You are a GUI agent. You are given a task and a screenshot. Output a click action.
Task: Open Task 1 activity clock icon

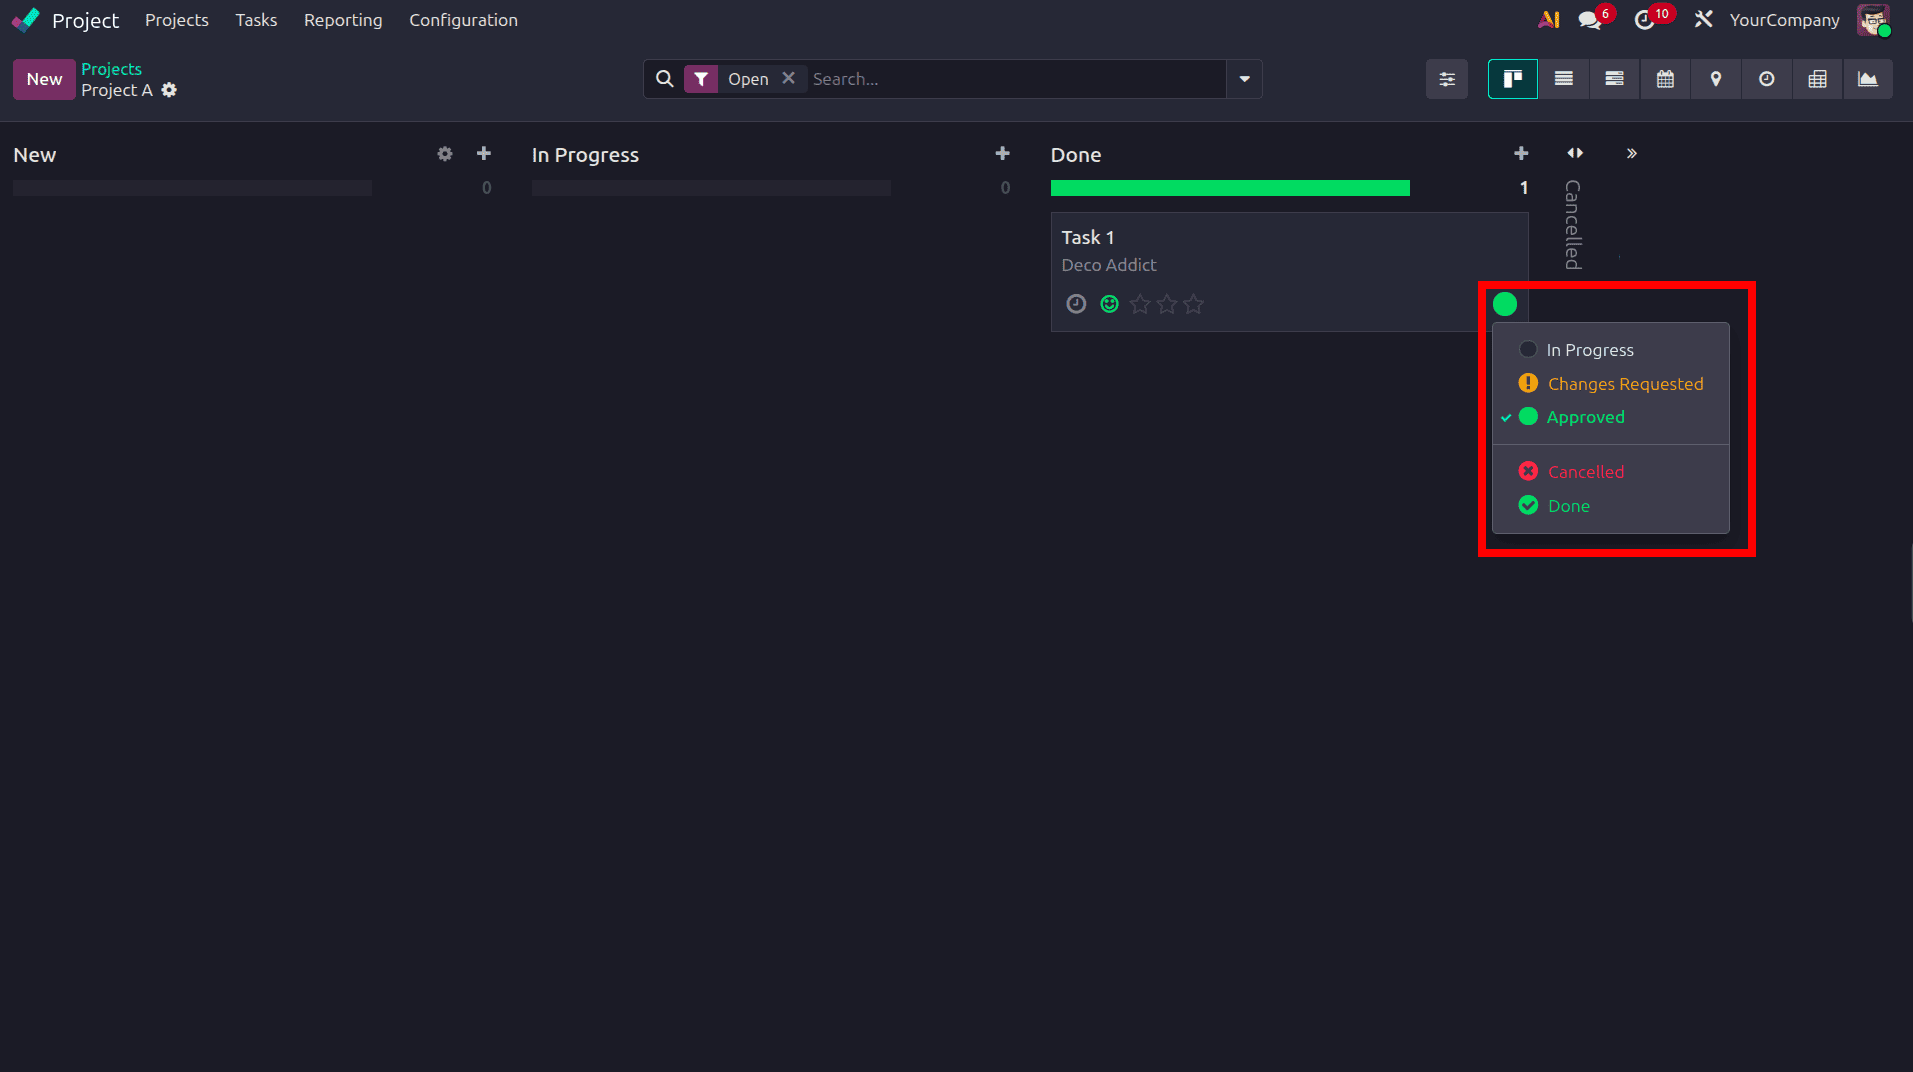[1076, 304]
